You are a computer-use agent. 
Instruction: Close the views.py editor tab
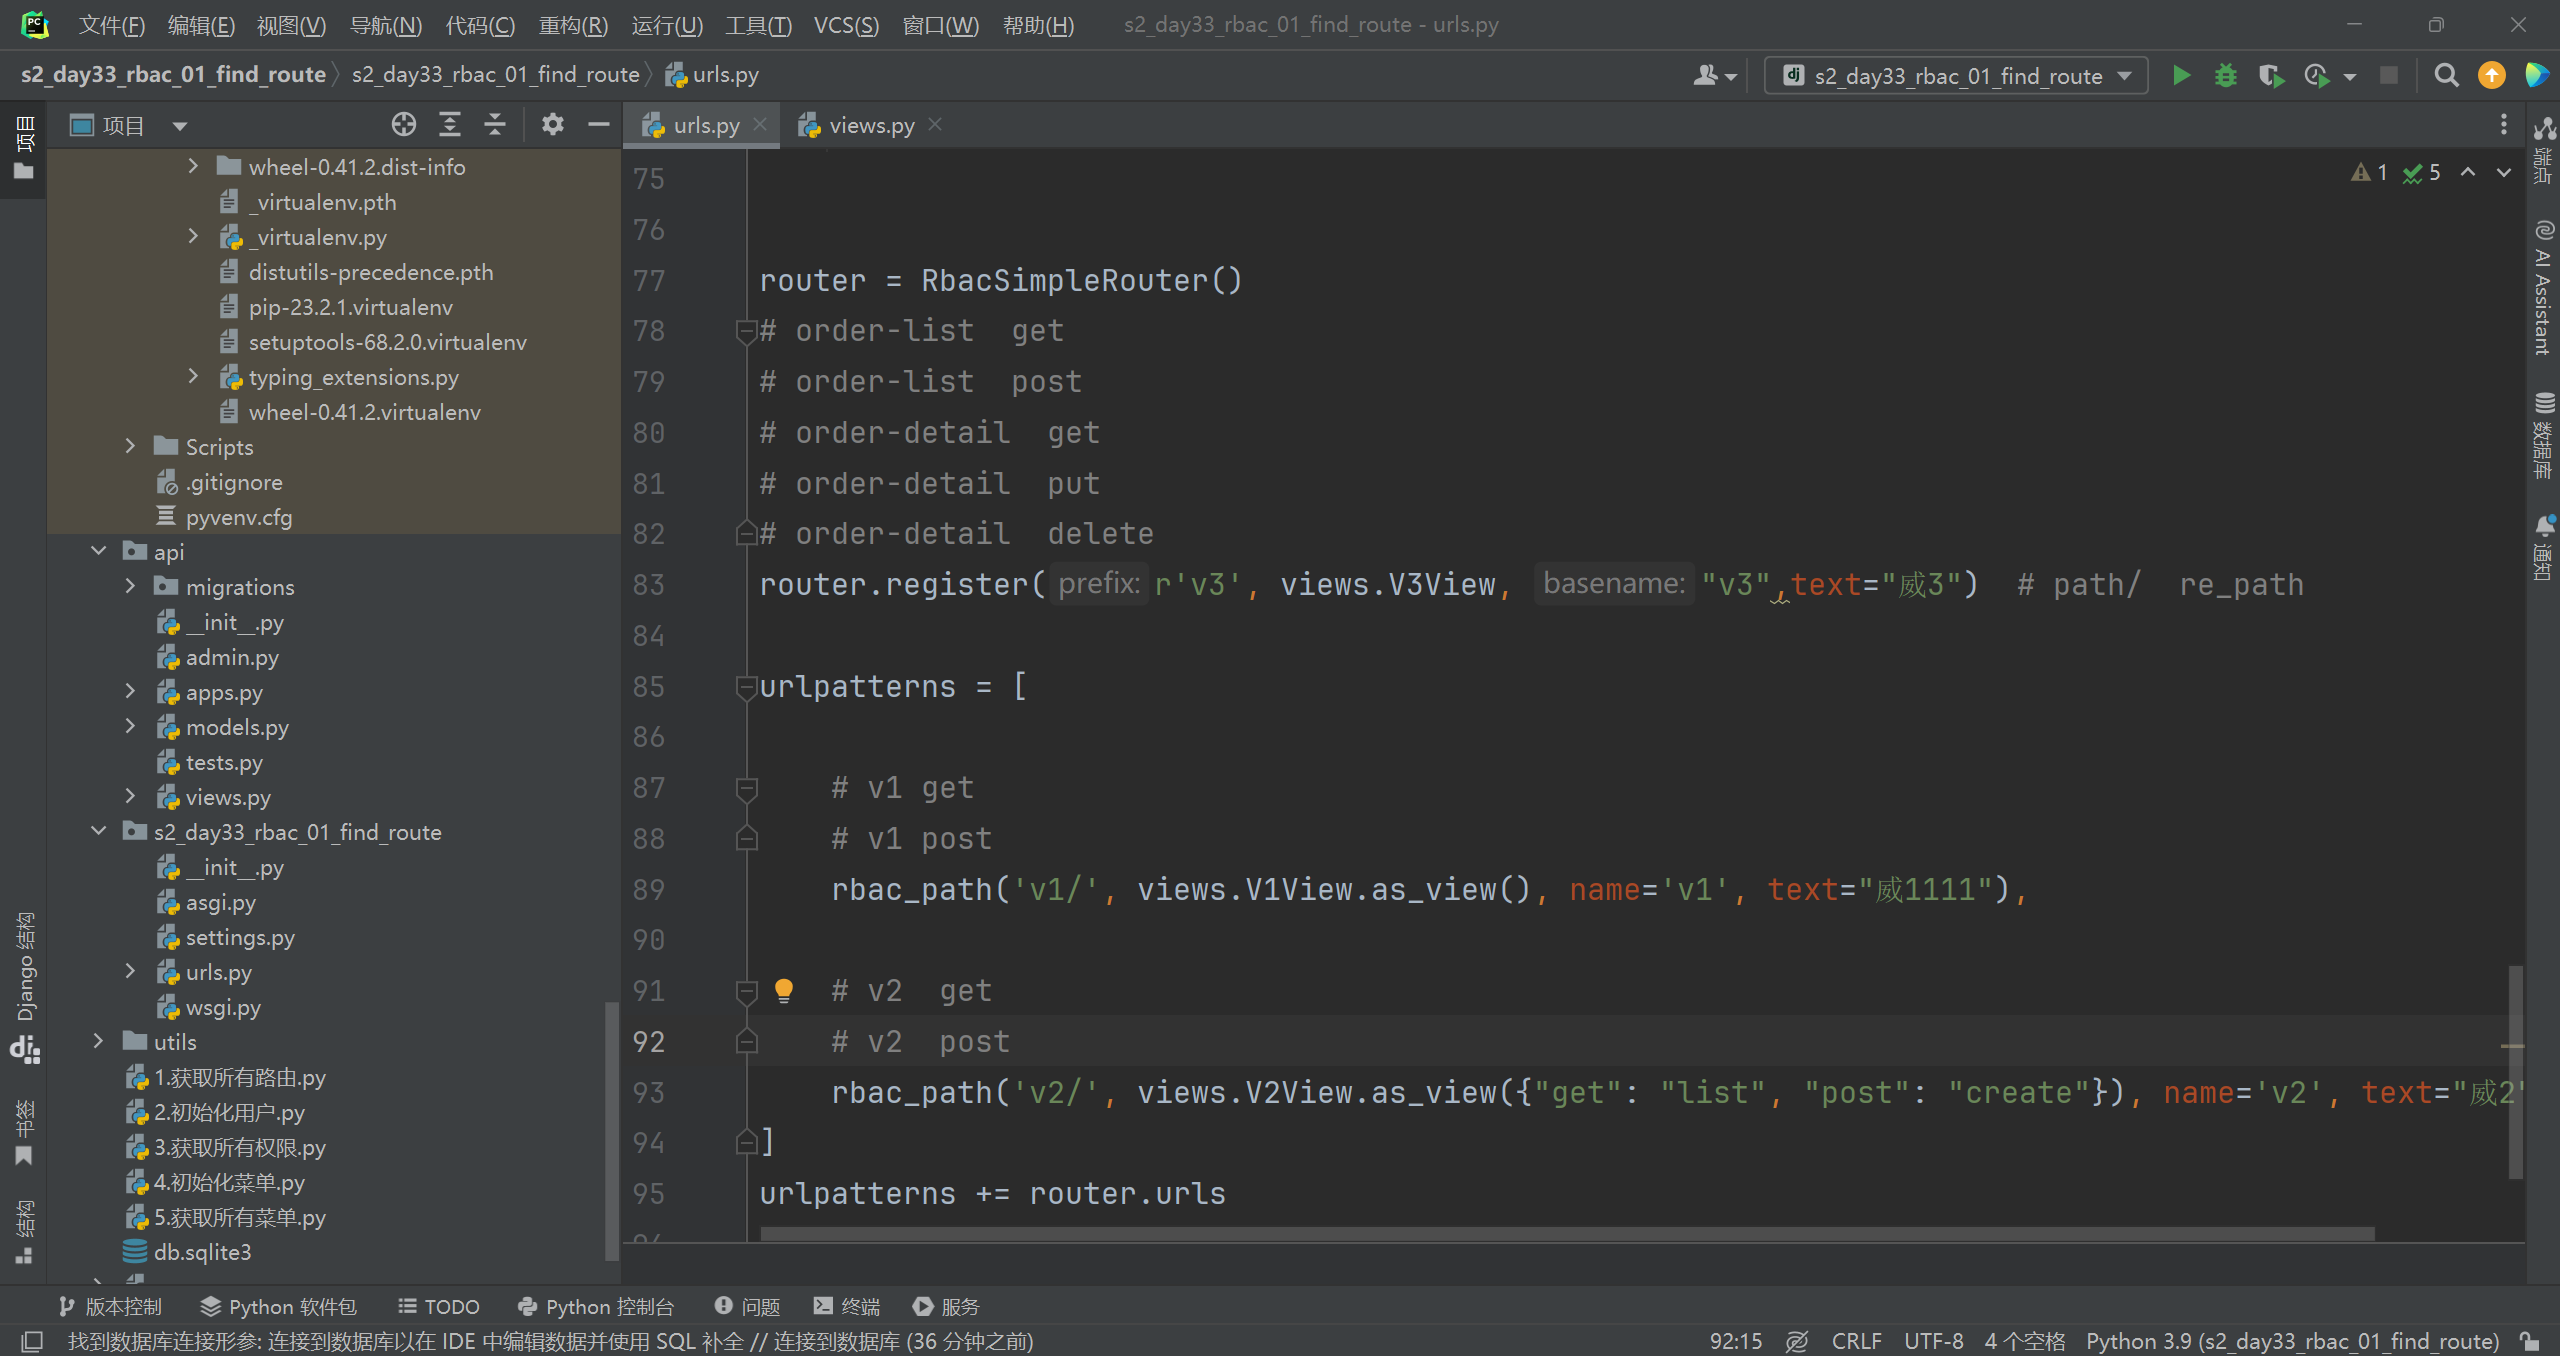coord(935,124)
